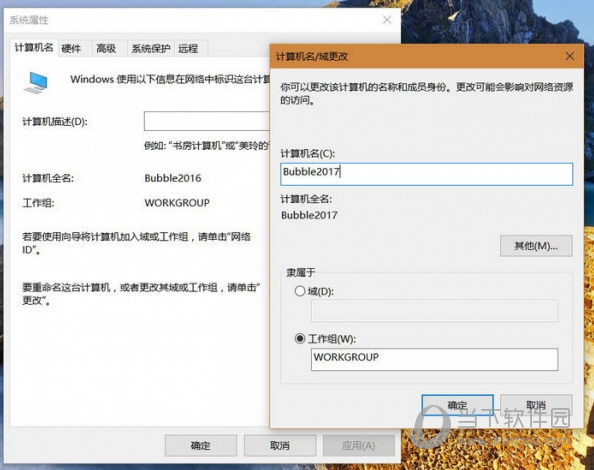Click the Bubble2016 full computer name text
The width and height of the screenshot is (594, 470).
(173, 178)
